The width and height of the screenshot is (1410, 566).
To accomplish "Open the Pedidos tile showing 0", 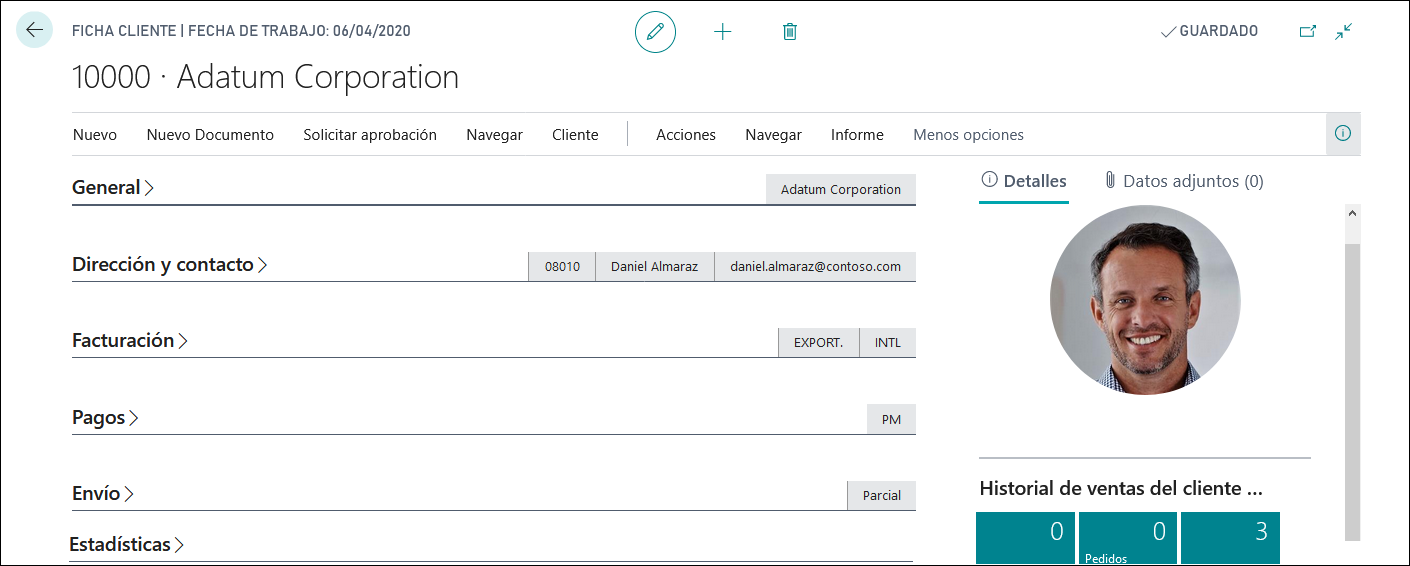I will (x=1128, y=538).
